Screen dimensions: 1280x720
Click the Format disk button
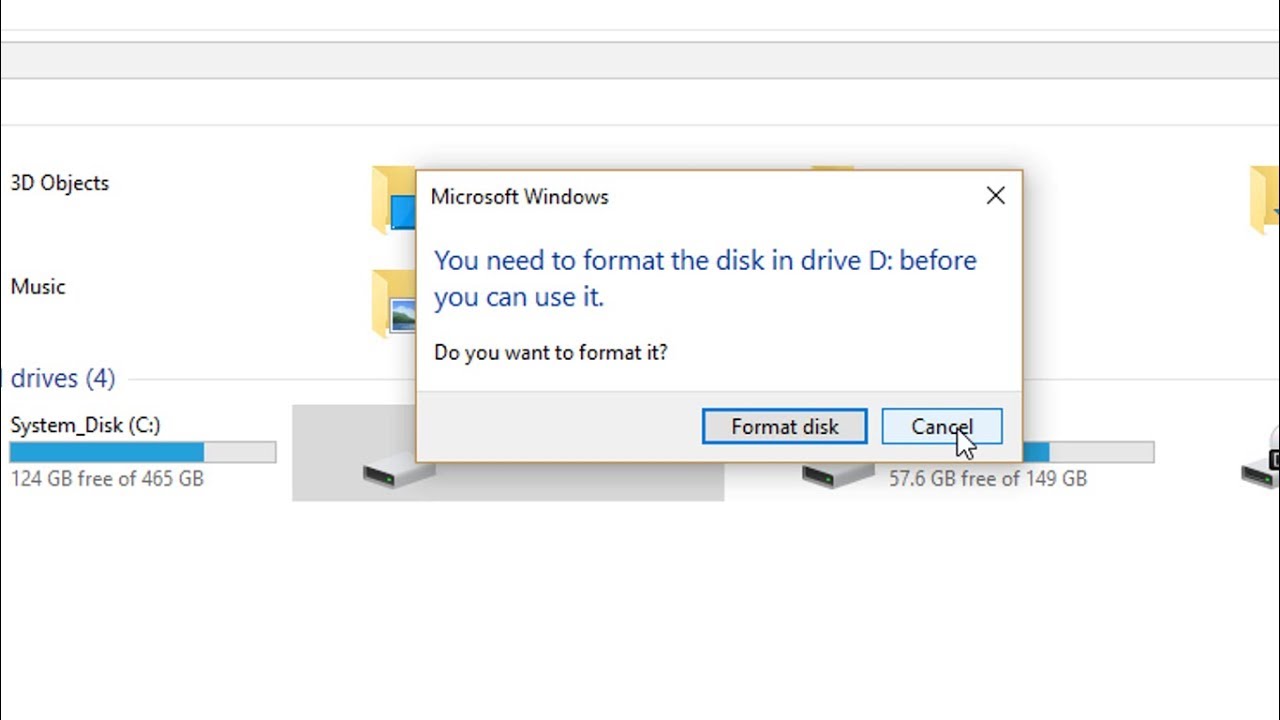[x=785, y=427]
